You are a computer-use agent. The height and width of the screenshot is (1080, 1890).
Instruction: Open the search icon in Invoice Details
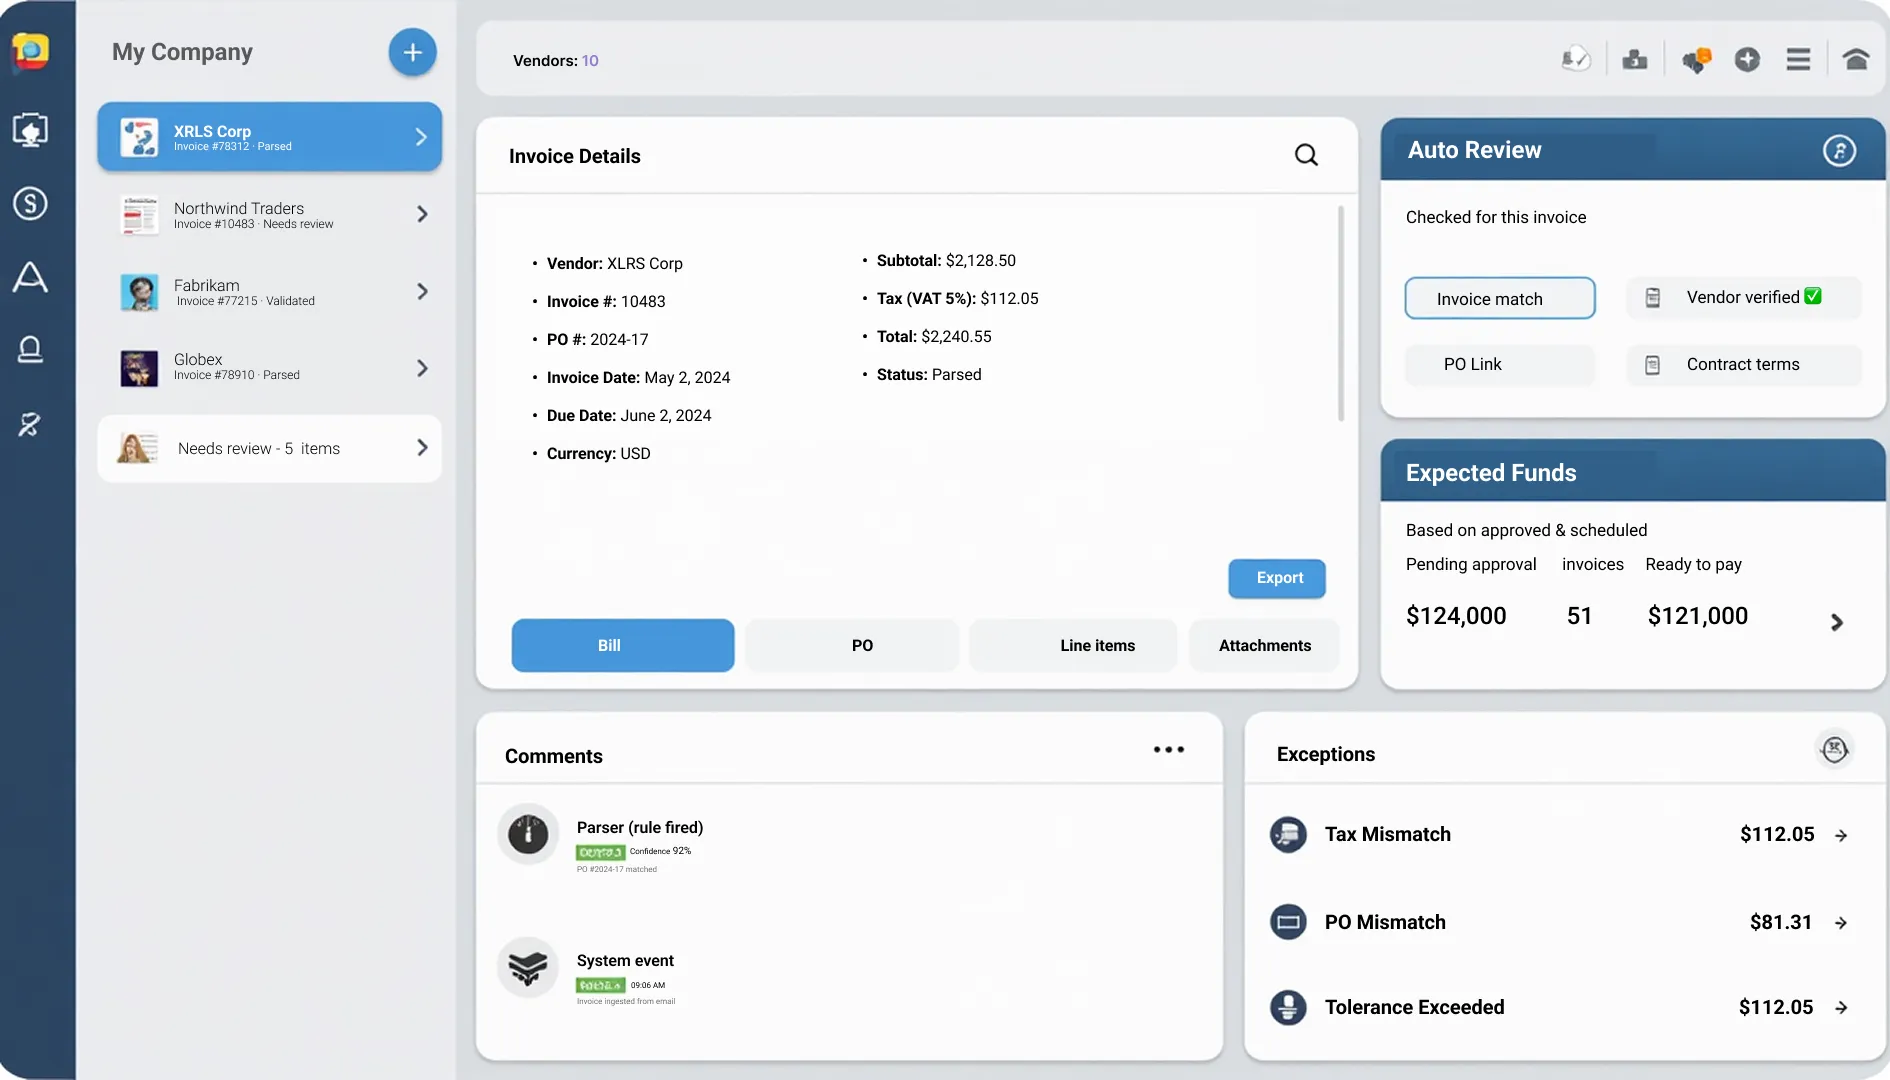(x=1306, y=155)
